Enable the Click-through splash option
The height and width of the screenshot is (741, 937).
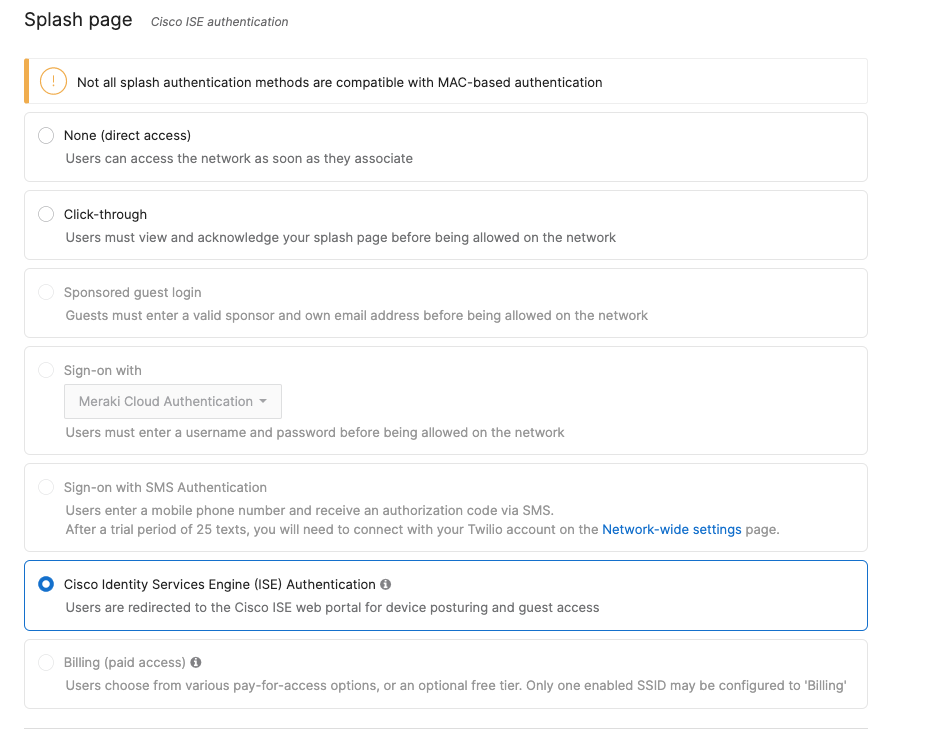45,214
